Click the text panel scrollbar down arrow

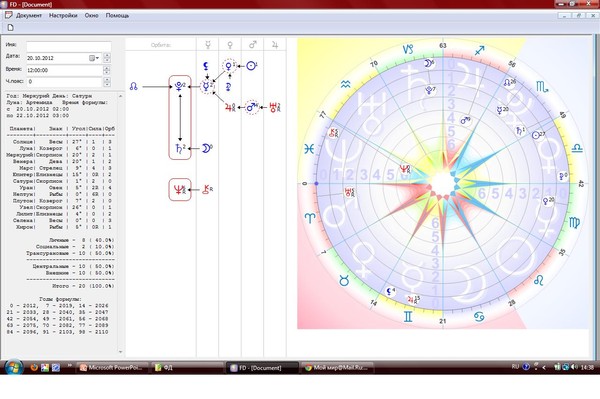pyautogui.click(x=120, y=351)
